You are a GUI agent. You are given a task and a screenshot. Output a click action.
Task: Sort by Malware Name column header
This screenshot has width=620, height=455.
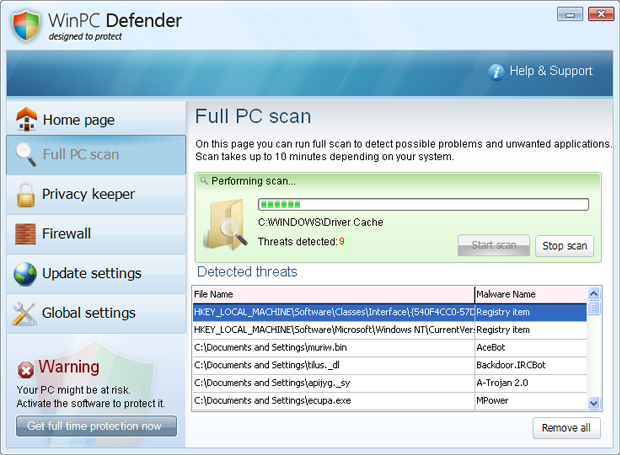[x=531, y=295]
